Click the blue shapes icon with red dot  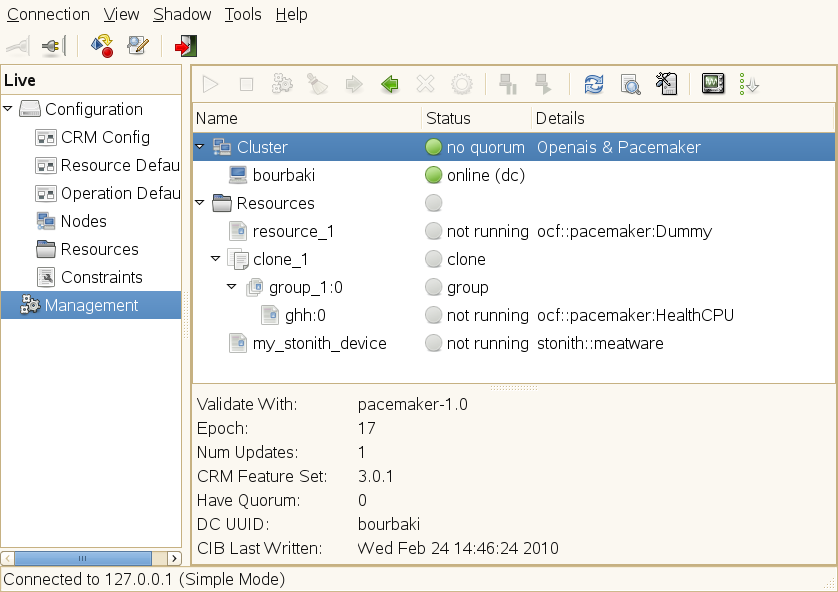point(102,46)
